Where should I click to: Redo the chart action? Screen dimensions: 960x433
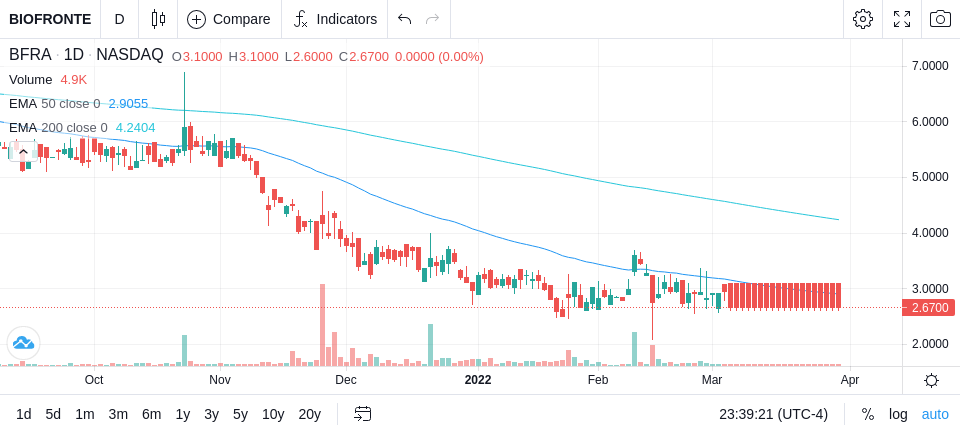coord(433,19)
